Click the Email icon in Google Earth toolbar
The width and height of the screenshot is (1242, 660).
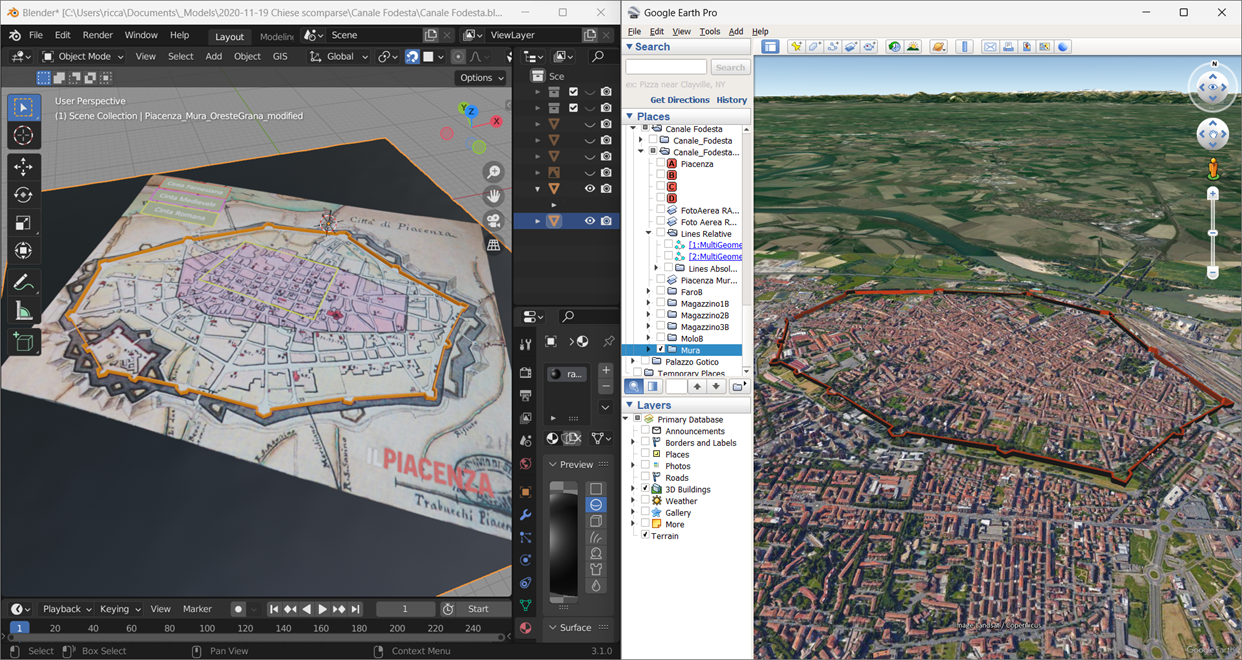(x=990, y=47)
